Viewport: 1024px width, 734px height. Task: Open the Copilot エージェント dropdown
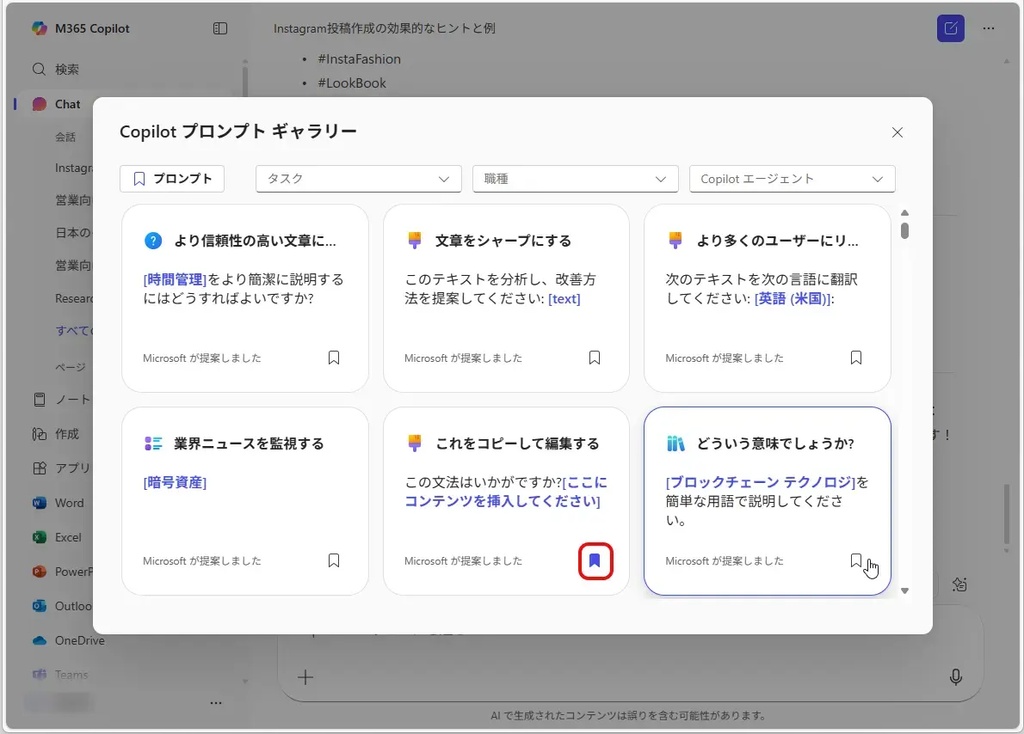[792, 179]
